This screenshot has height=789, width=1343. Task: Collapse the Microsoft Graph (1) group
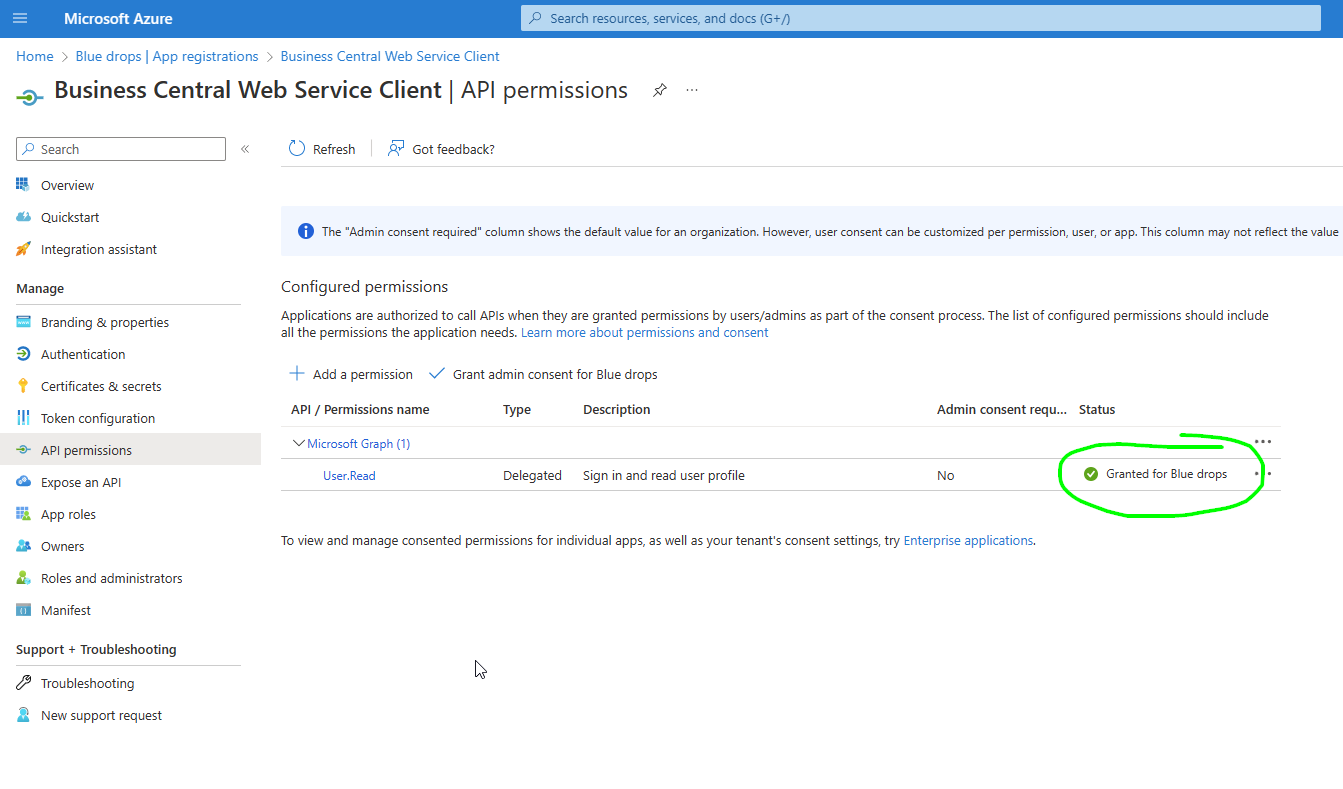point(298,443)
